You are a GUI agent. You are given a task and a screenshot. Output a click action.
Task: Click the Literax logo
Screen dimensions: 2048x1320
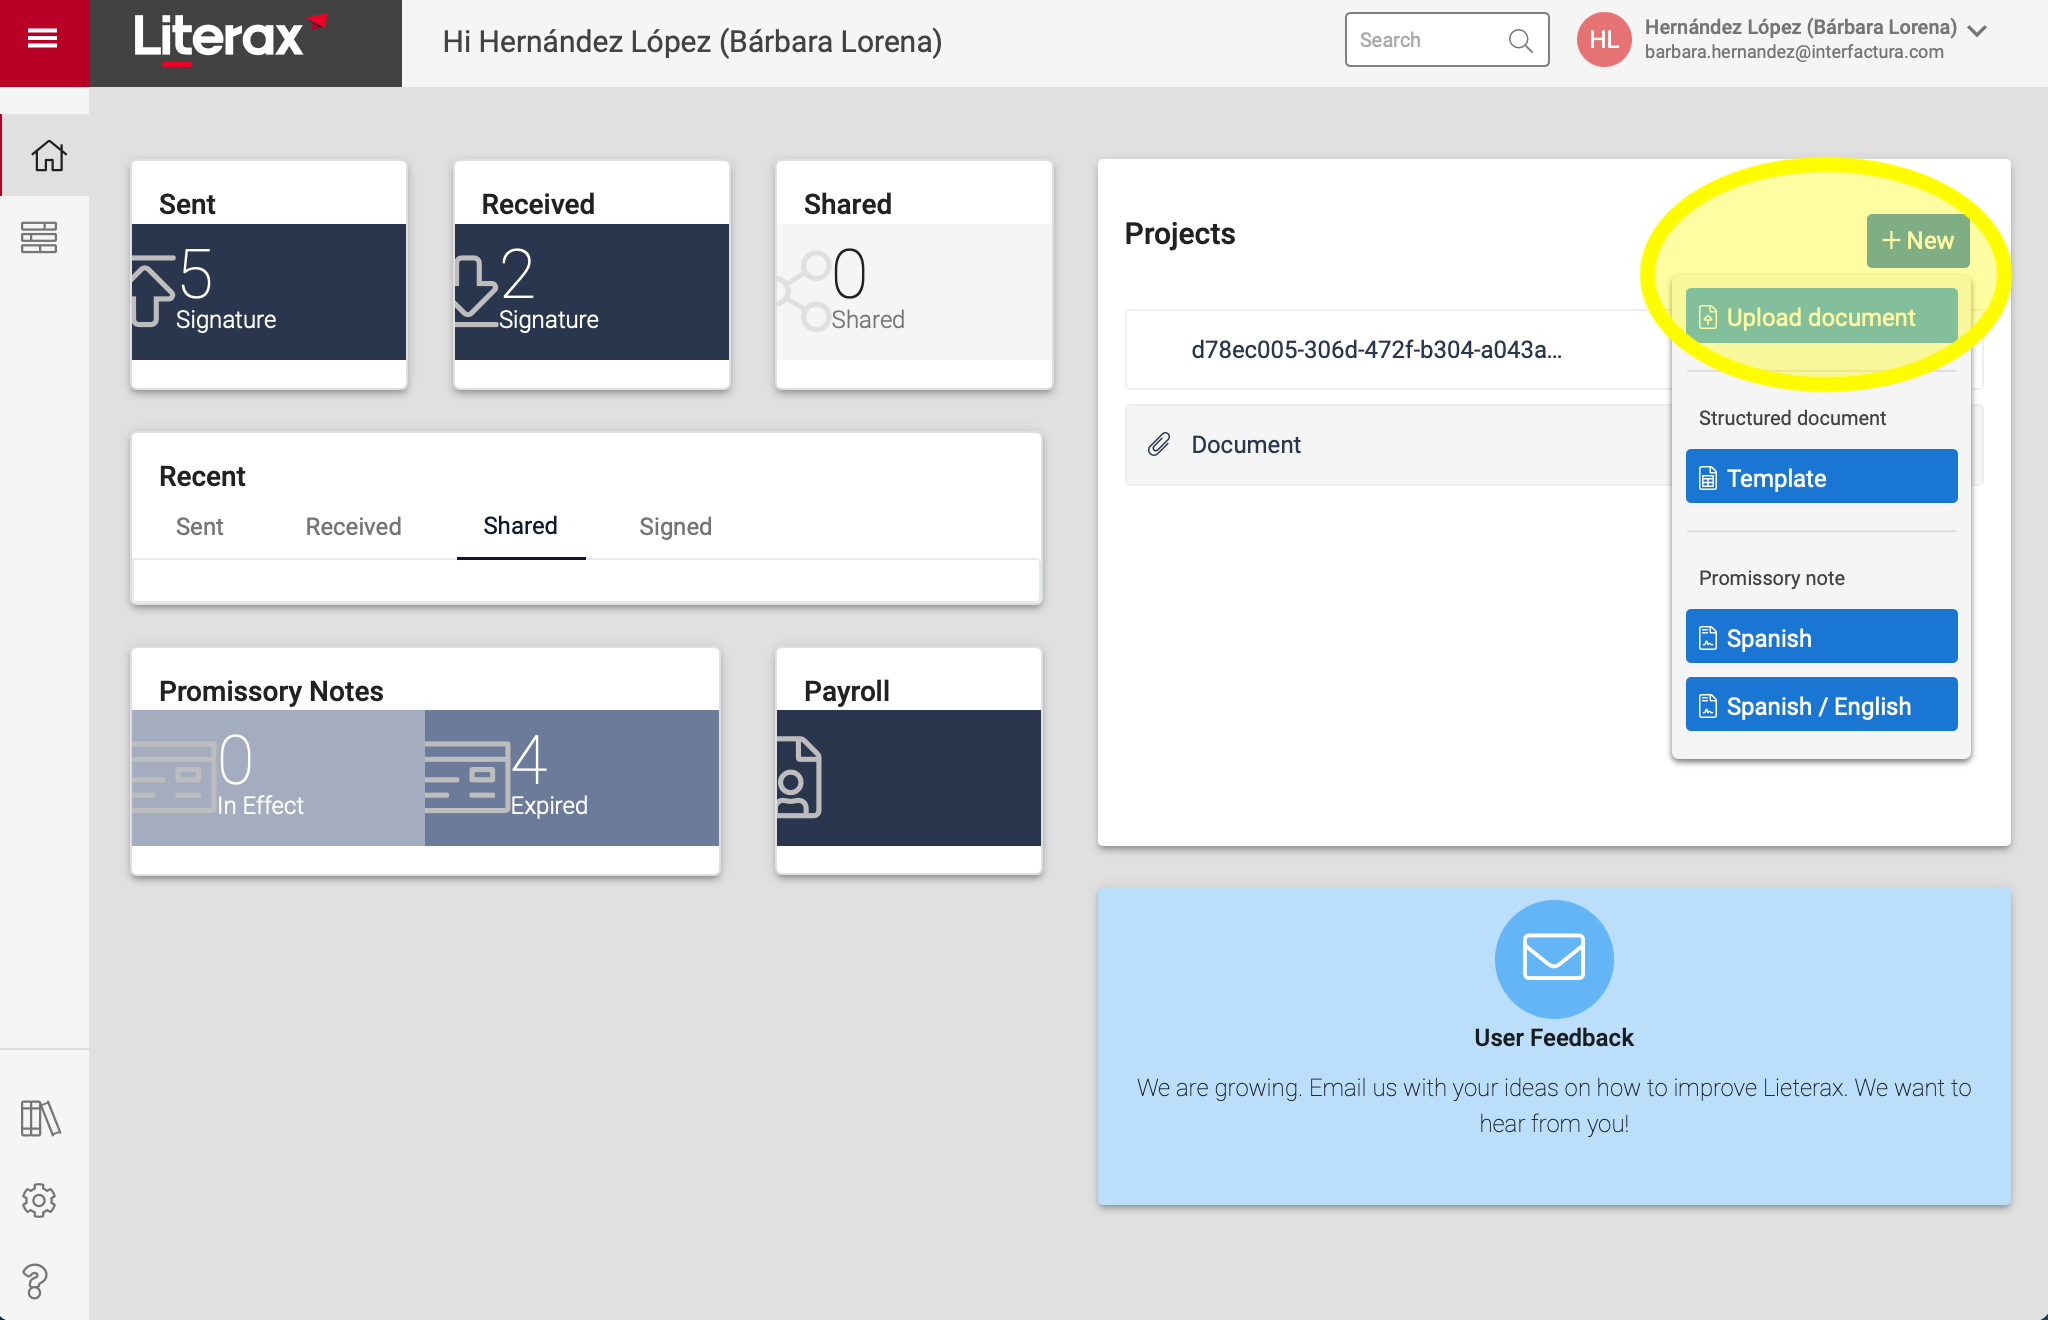pos(231,40)
